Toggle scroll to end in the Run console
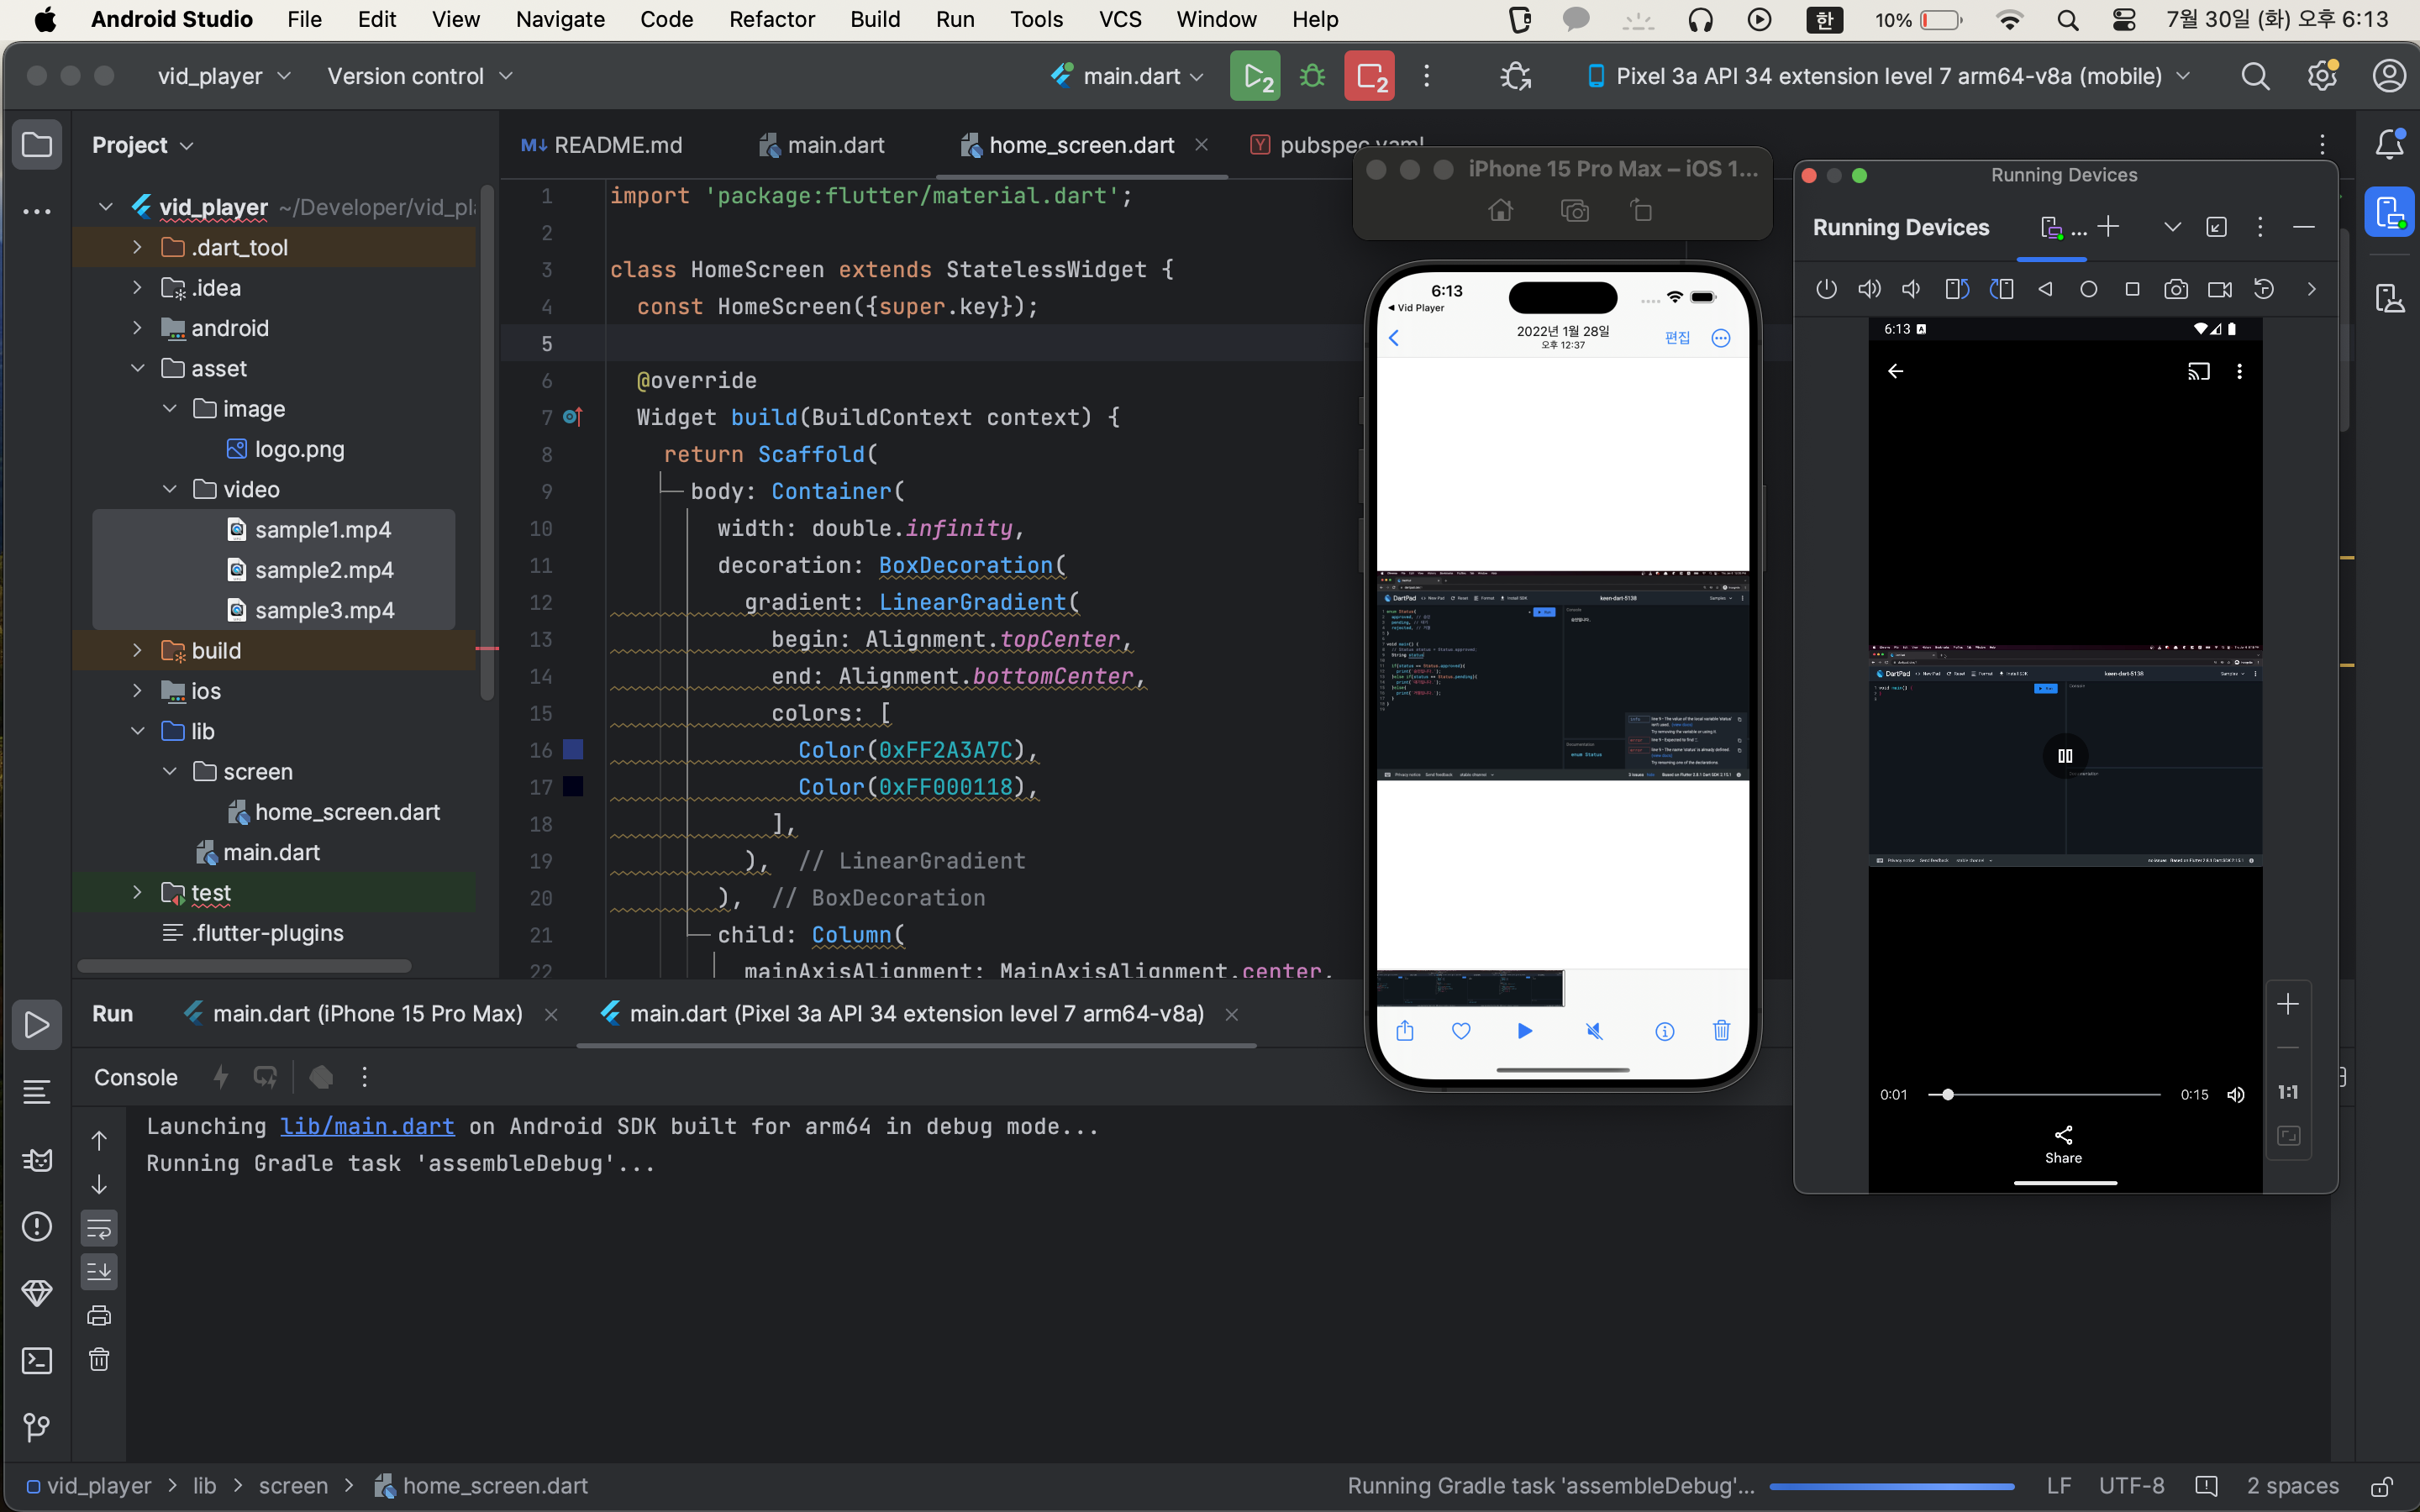Viewport: 2420px width, 1512px height. [99, 1272]
